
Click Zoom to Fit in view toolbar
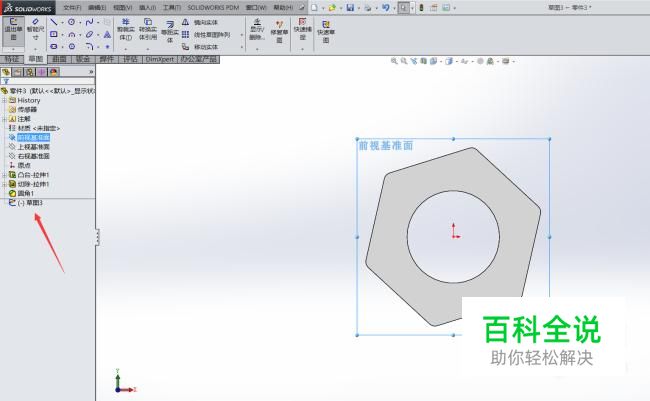pyautogui.click(x=394, y=61)
